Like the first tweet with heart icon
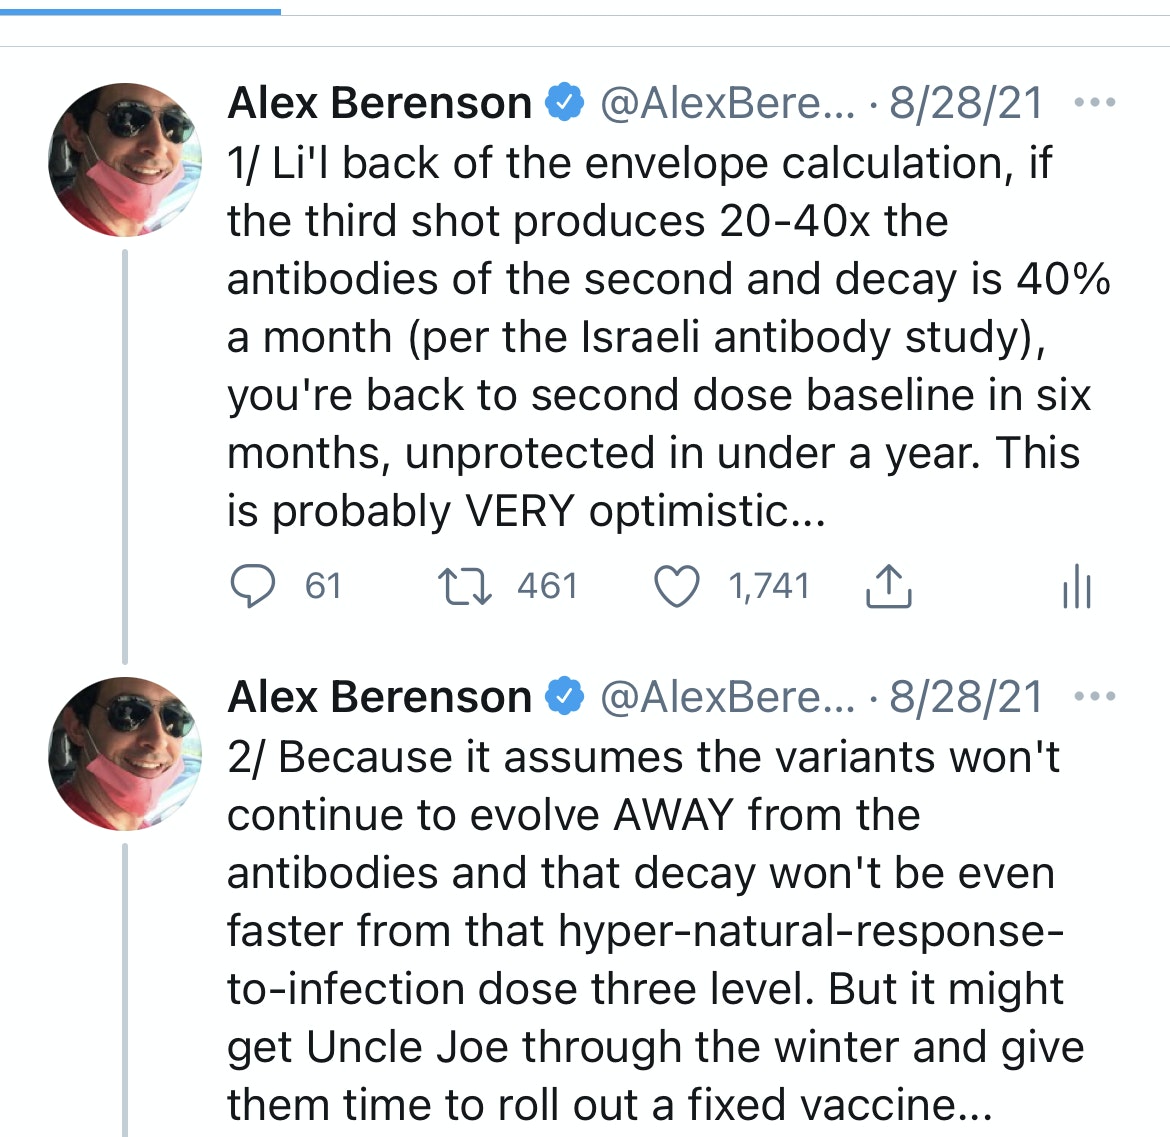This screenshot has height=1137, width=1170. point(676,586)
